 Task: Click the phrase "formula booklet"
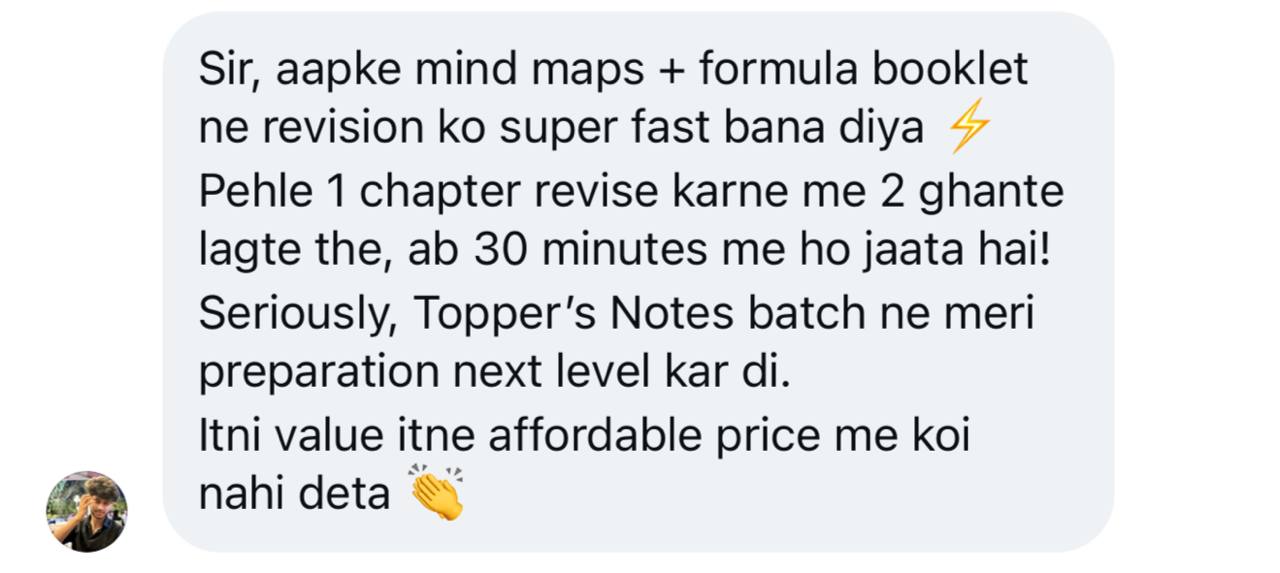coord(863,70)
